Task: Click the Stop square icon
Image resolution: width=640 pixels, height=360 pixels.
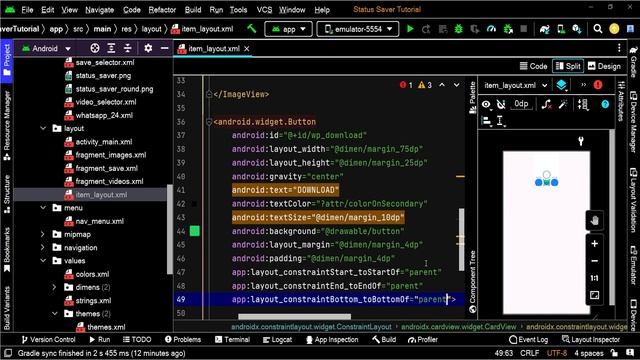Action: point(524,29)
